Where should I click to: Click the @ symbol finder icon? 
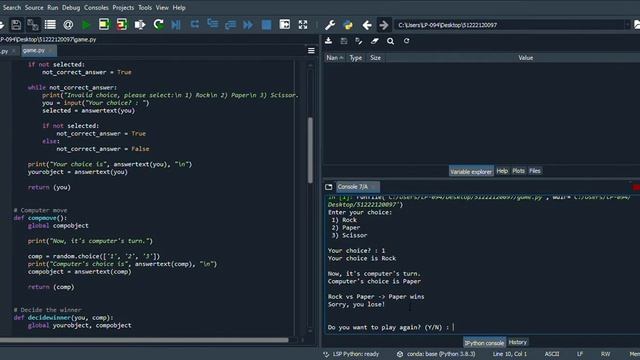[68, 25]
